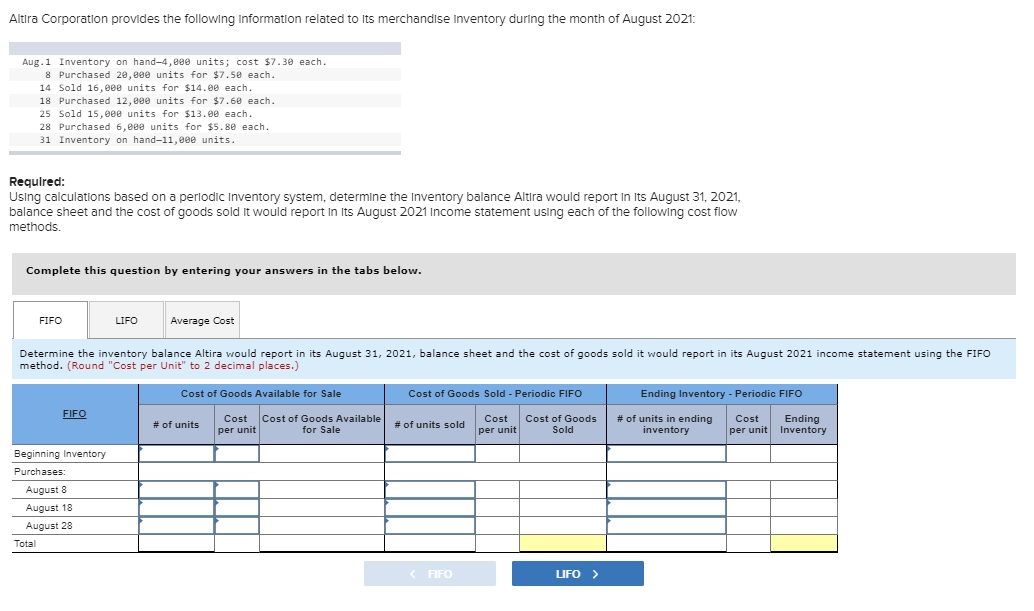The width and height of the screenshot is (1034, 611).
Task: Open the Average Cost tab
Action: click(x=202, y=320)
